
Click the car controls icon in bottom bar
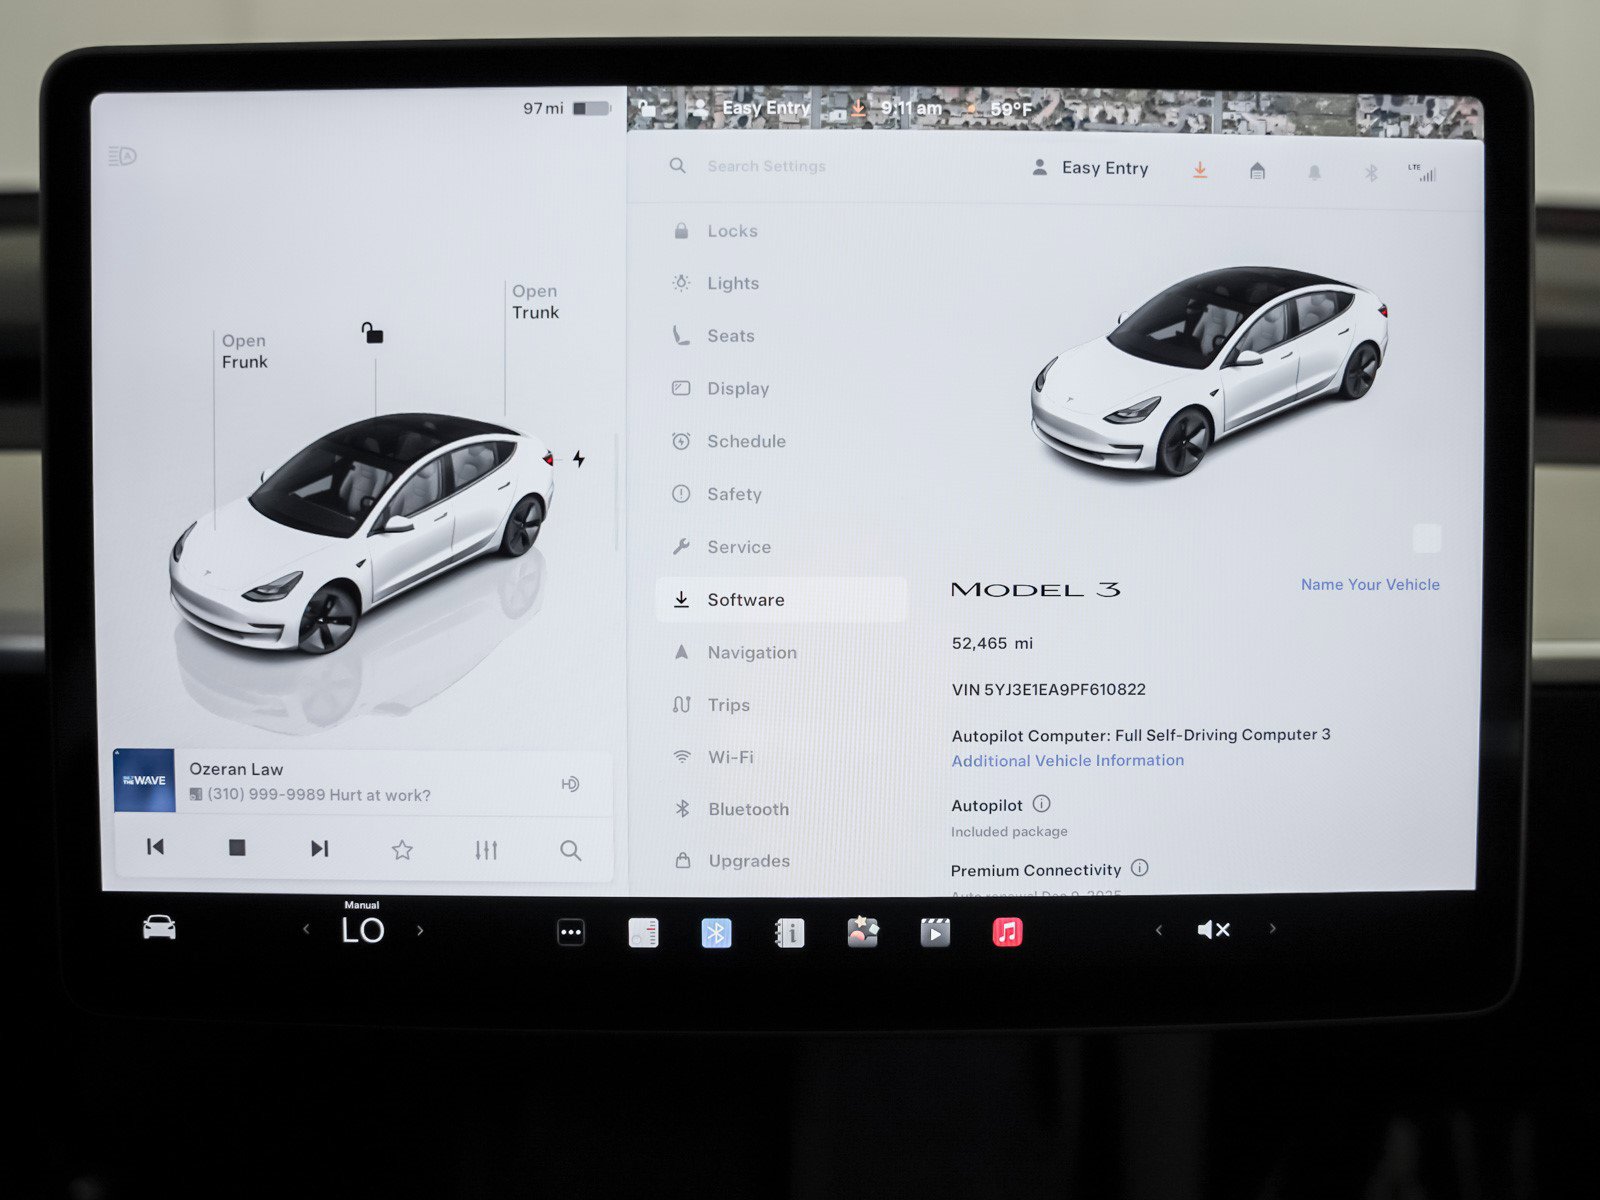point(159,928)
